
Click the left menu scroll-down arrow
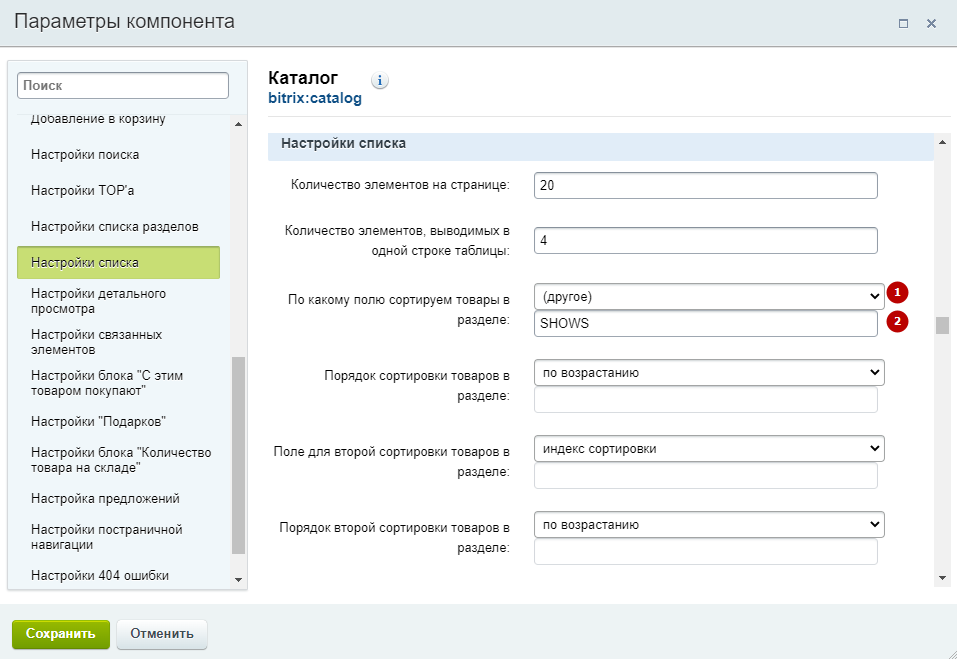click(x=238, y=580)
